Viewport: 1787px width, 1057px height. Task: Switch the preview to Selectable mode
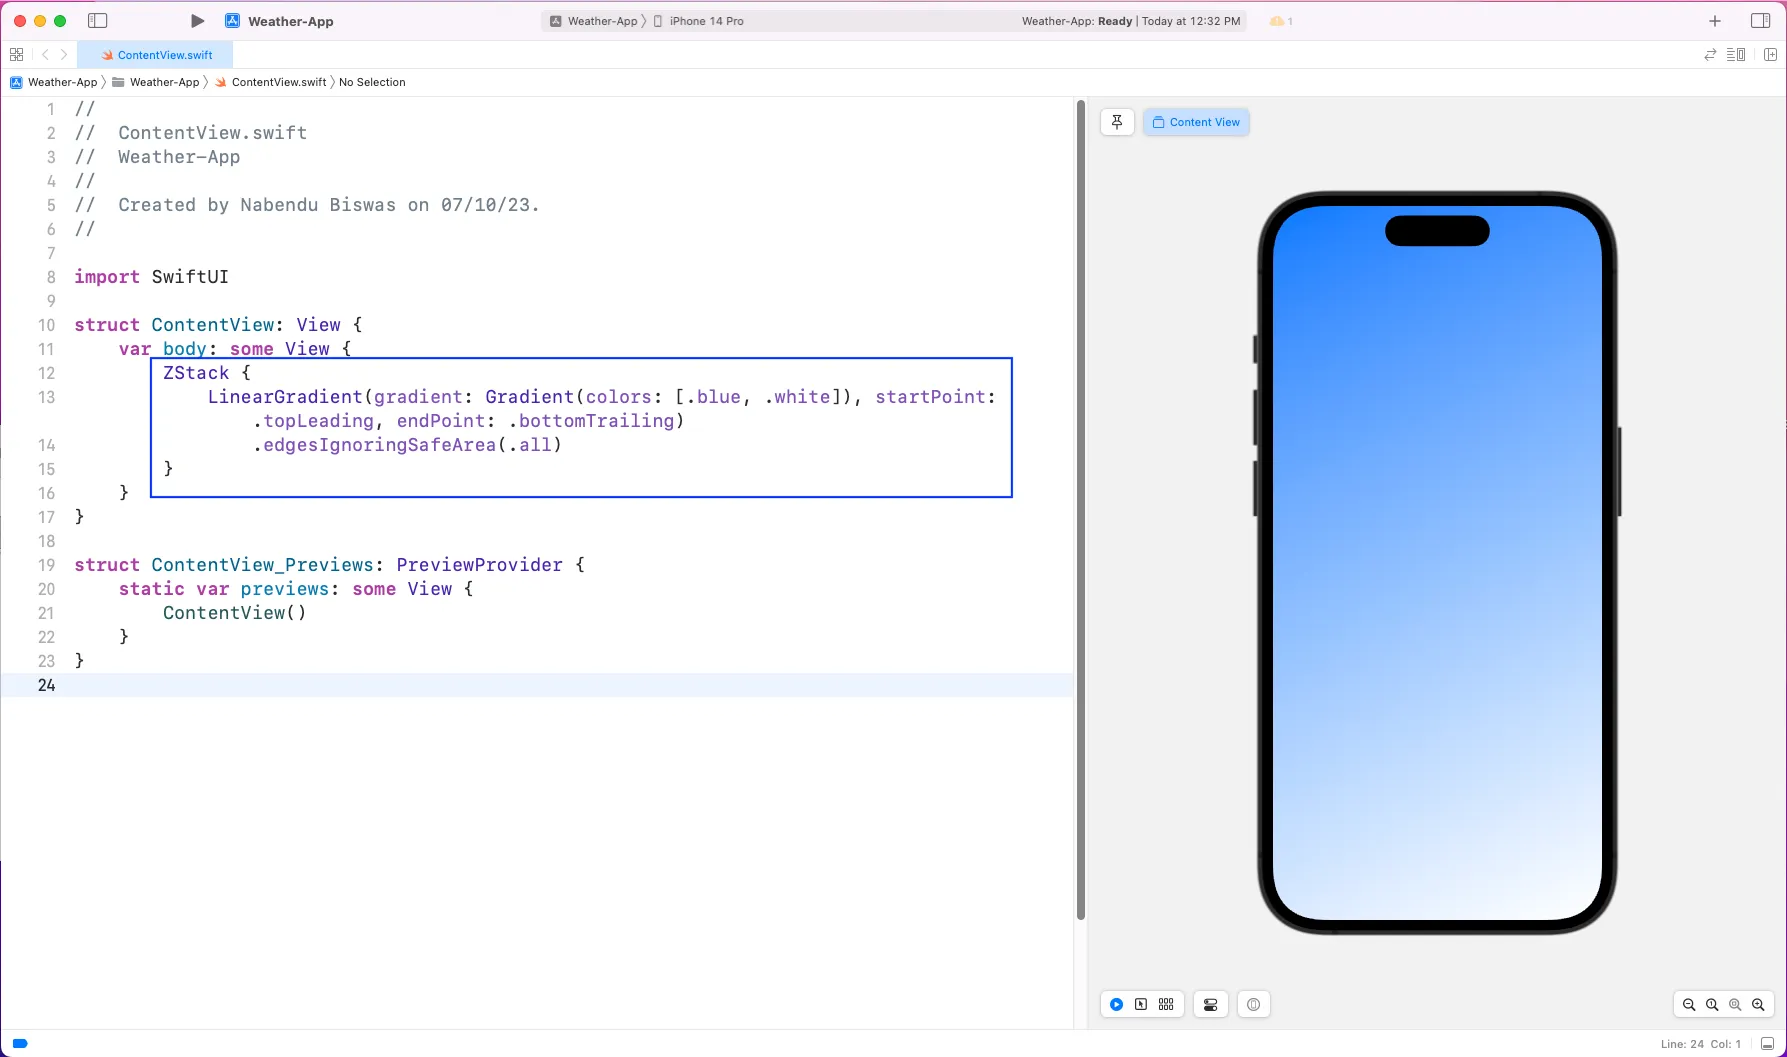point(1141,1005)
